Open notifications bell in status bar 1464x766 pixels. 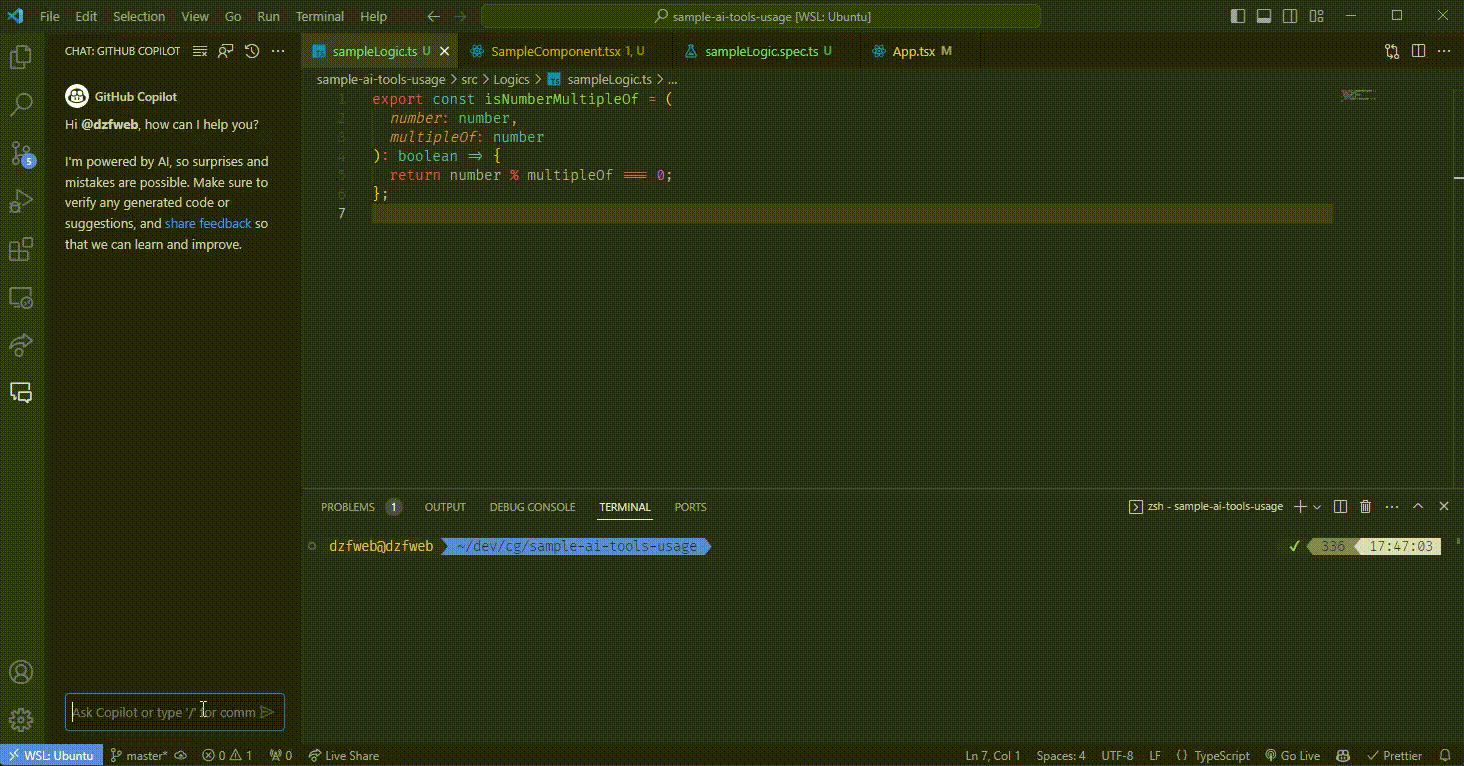pos(1445,756)
